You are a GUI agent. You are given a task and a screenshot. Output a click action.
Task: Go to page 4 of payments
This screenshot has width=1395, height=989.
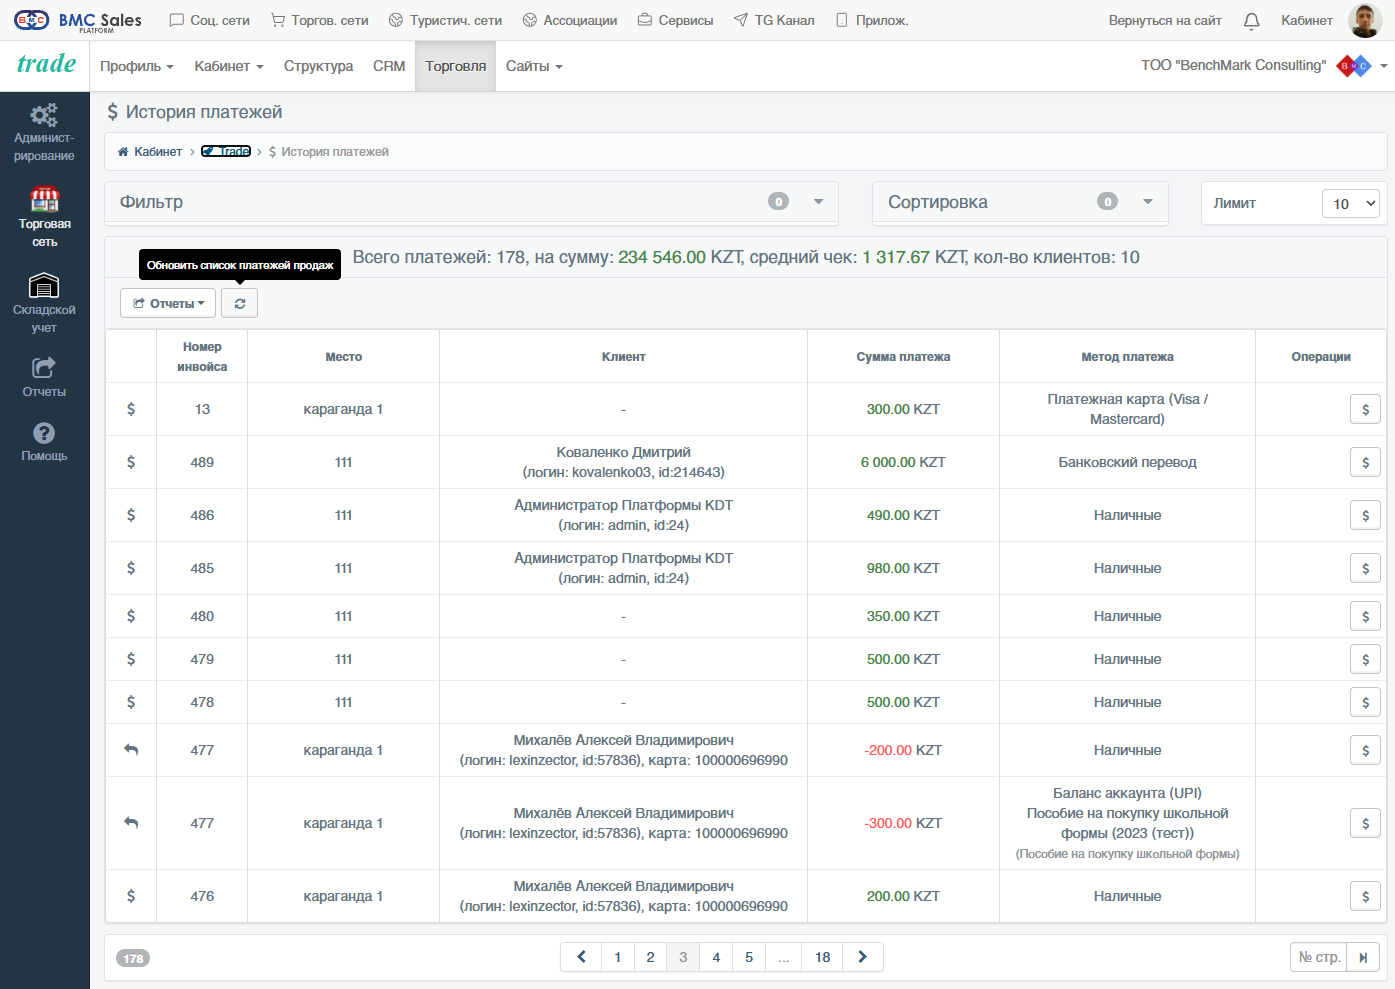[x=716, y=957]
